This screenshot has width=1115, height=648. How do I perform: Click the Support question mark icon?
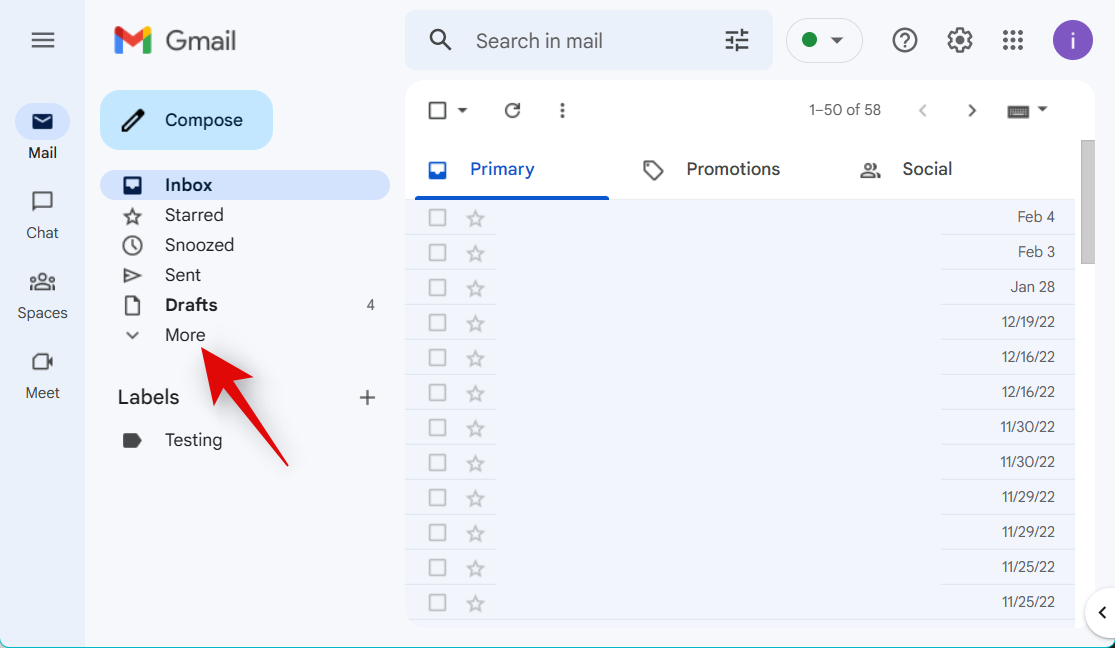click(905, 40)
